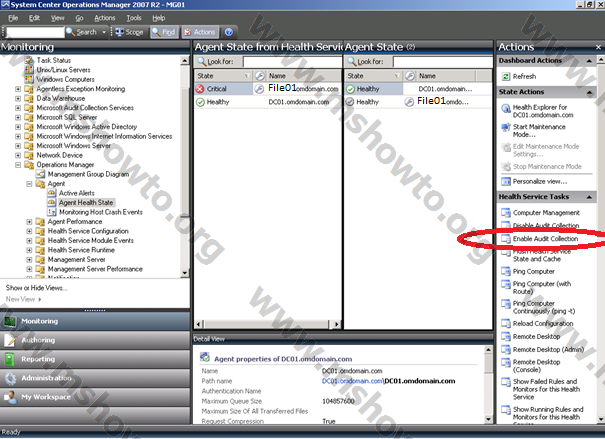Click the Search toolbar button
605x439 pixels.
(x=82, y=32)
